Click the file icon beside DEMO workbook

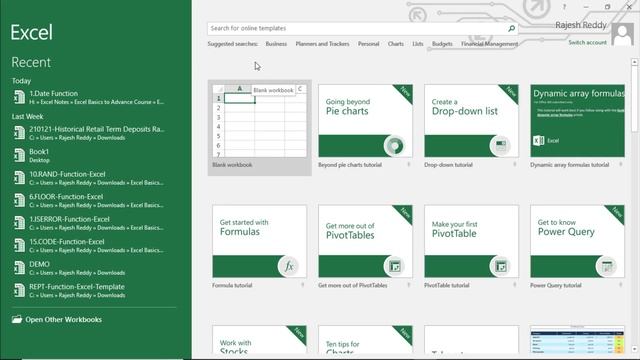(x=19, y=268)
